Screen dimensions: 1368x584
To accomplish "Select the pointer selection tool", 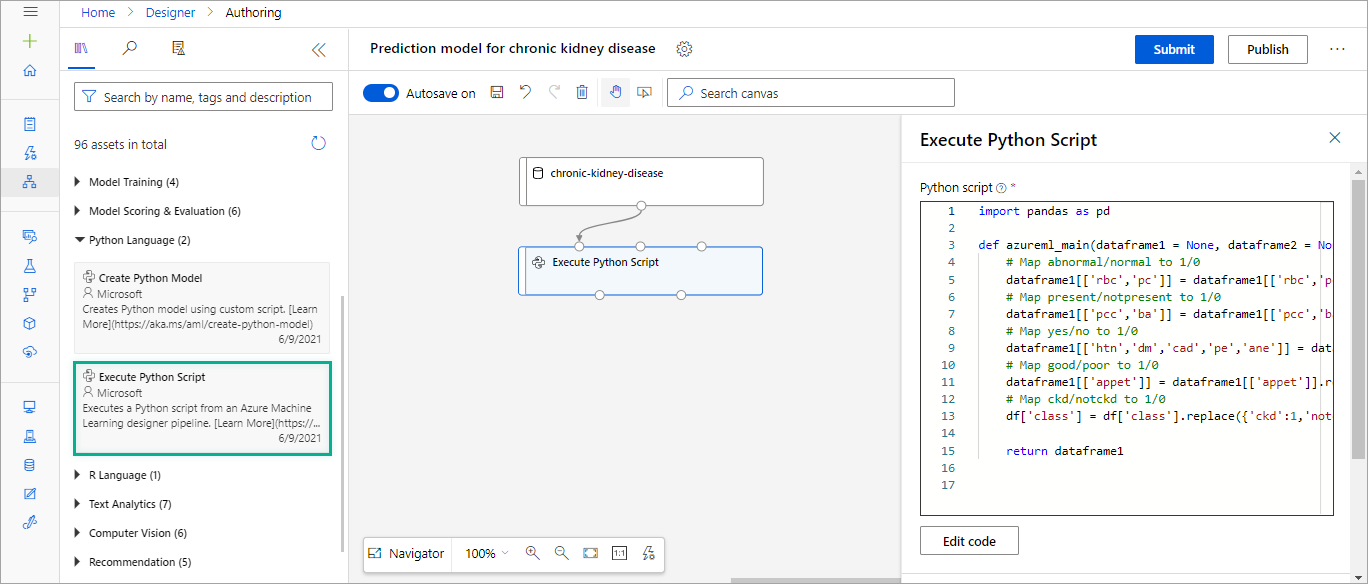I will 644,92.
